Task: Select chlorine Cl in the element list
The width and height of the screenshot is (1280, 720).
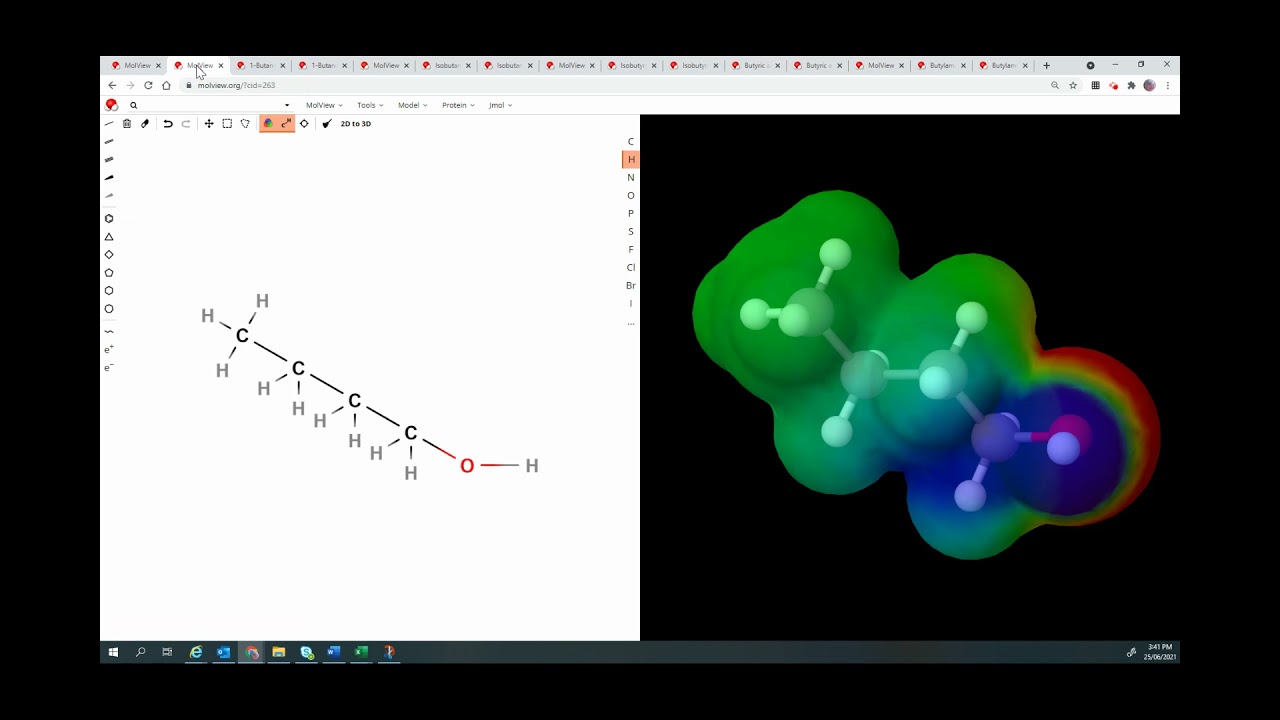Action: (x=631, y=267)
